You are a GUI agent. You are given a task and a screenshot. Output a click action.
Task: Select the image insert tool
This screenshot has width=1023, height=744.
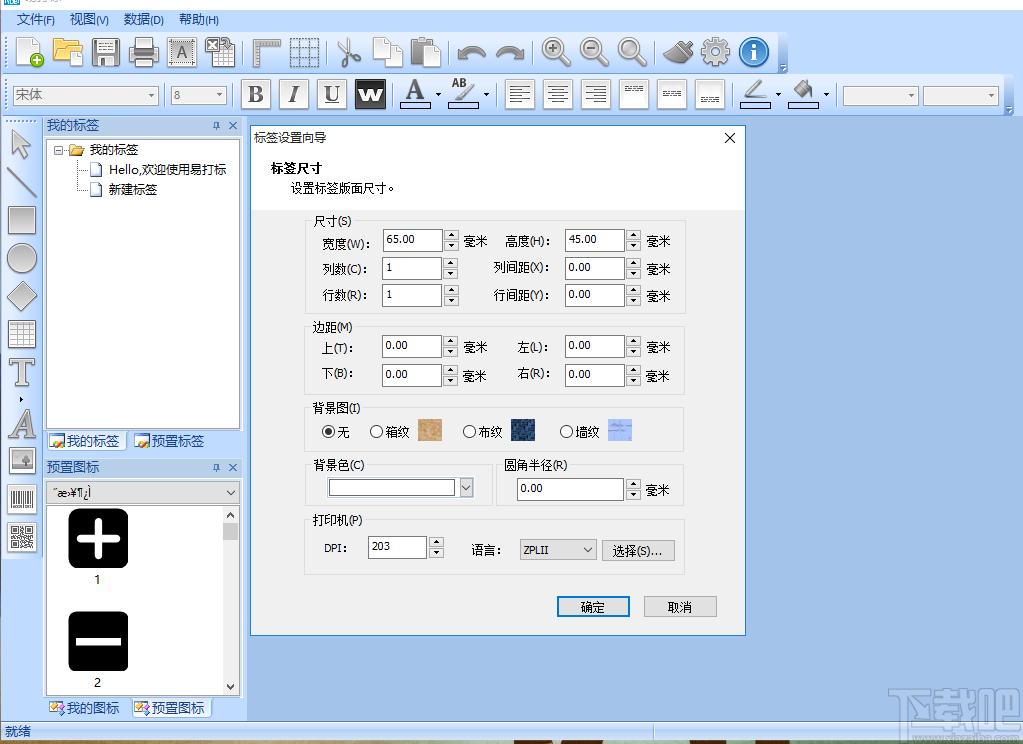(x=22, y=461)
